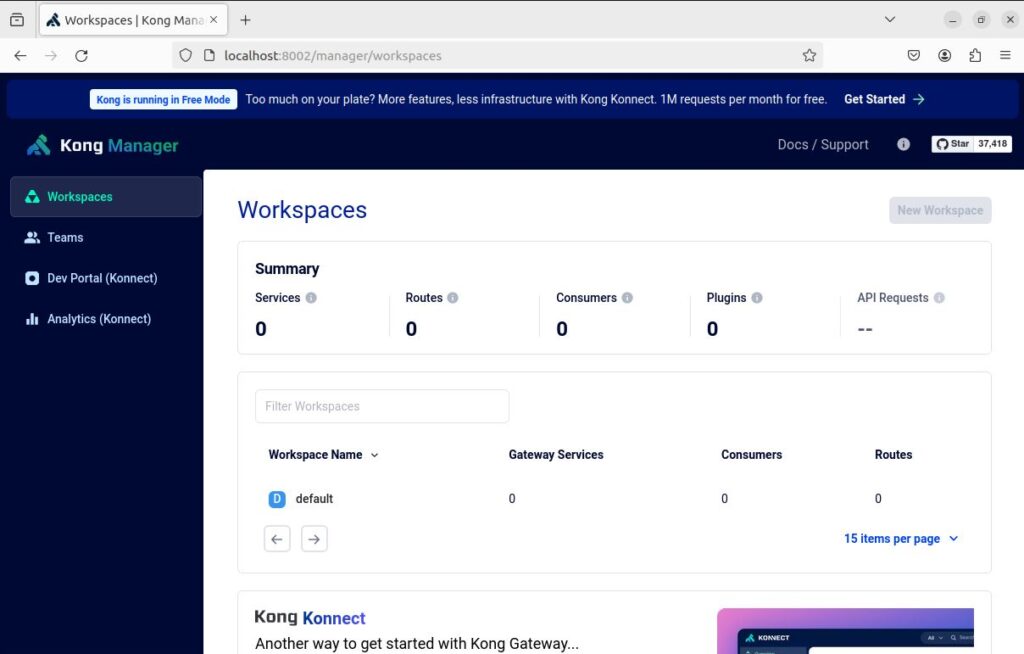This screenshot has height=654, width=1024.
Task: Bookmark this page with star icon
Action: (x=809, y=56)
